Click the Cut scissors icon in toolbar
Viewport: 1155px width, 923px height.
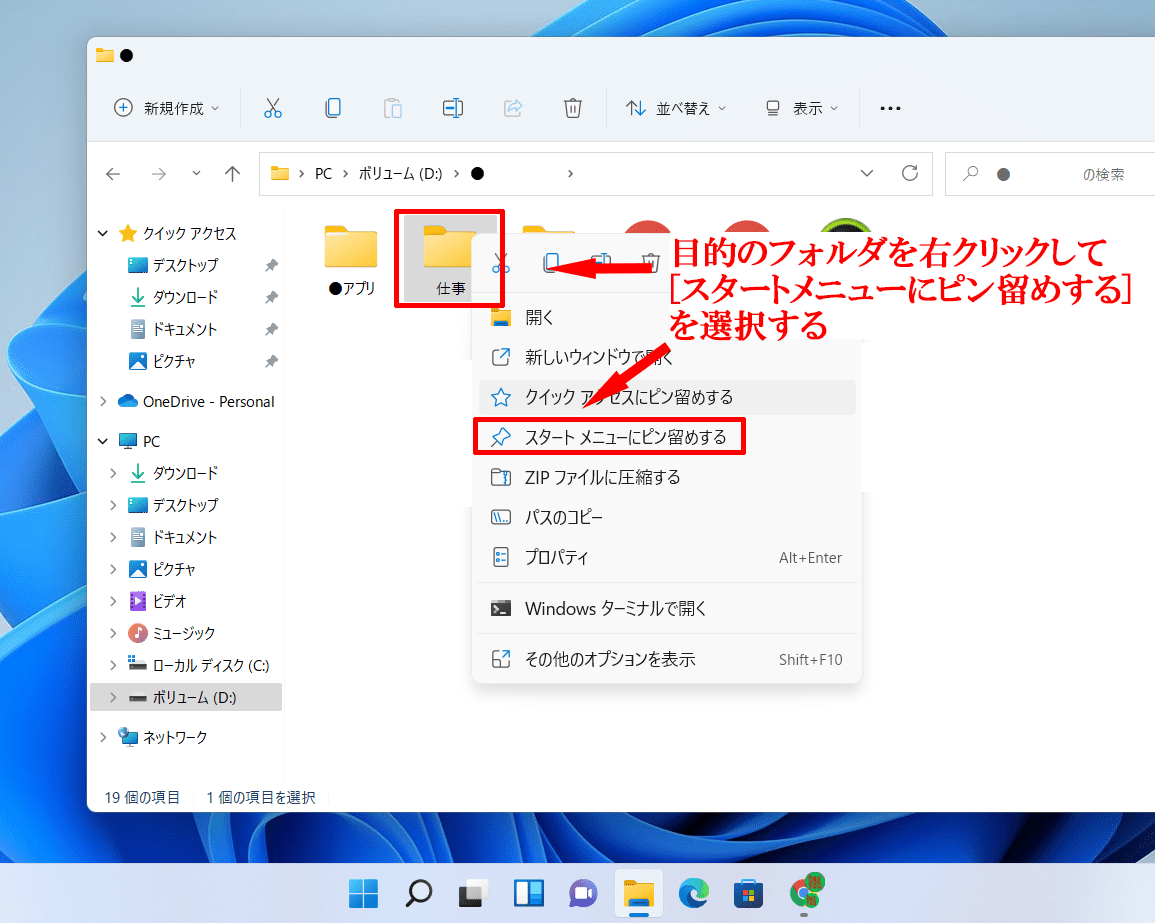coord(273,108)
